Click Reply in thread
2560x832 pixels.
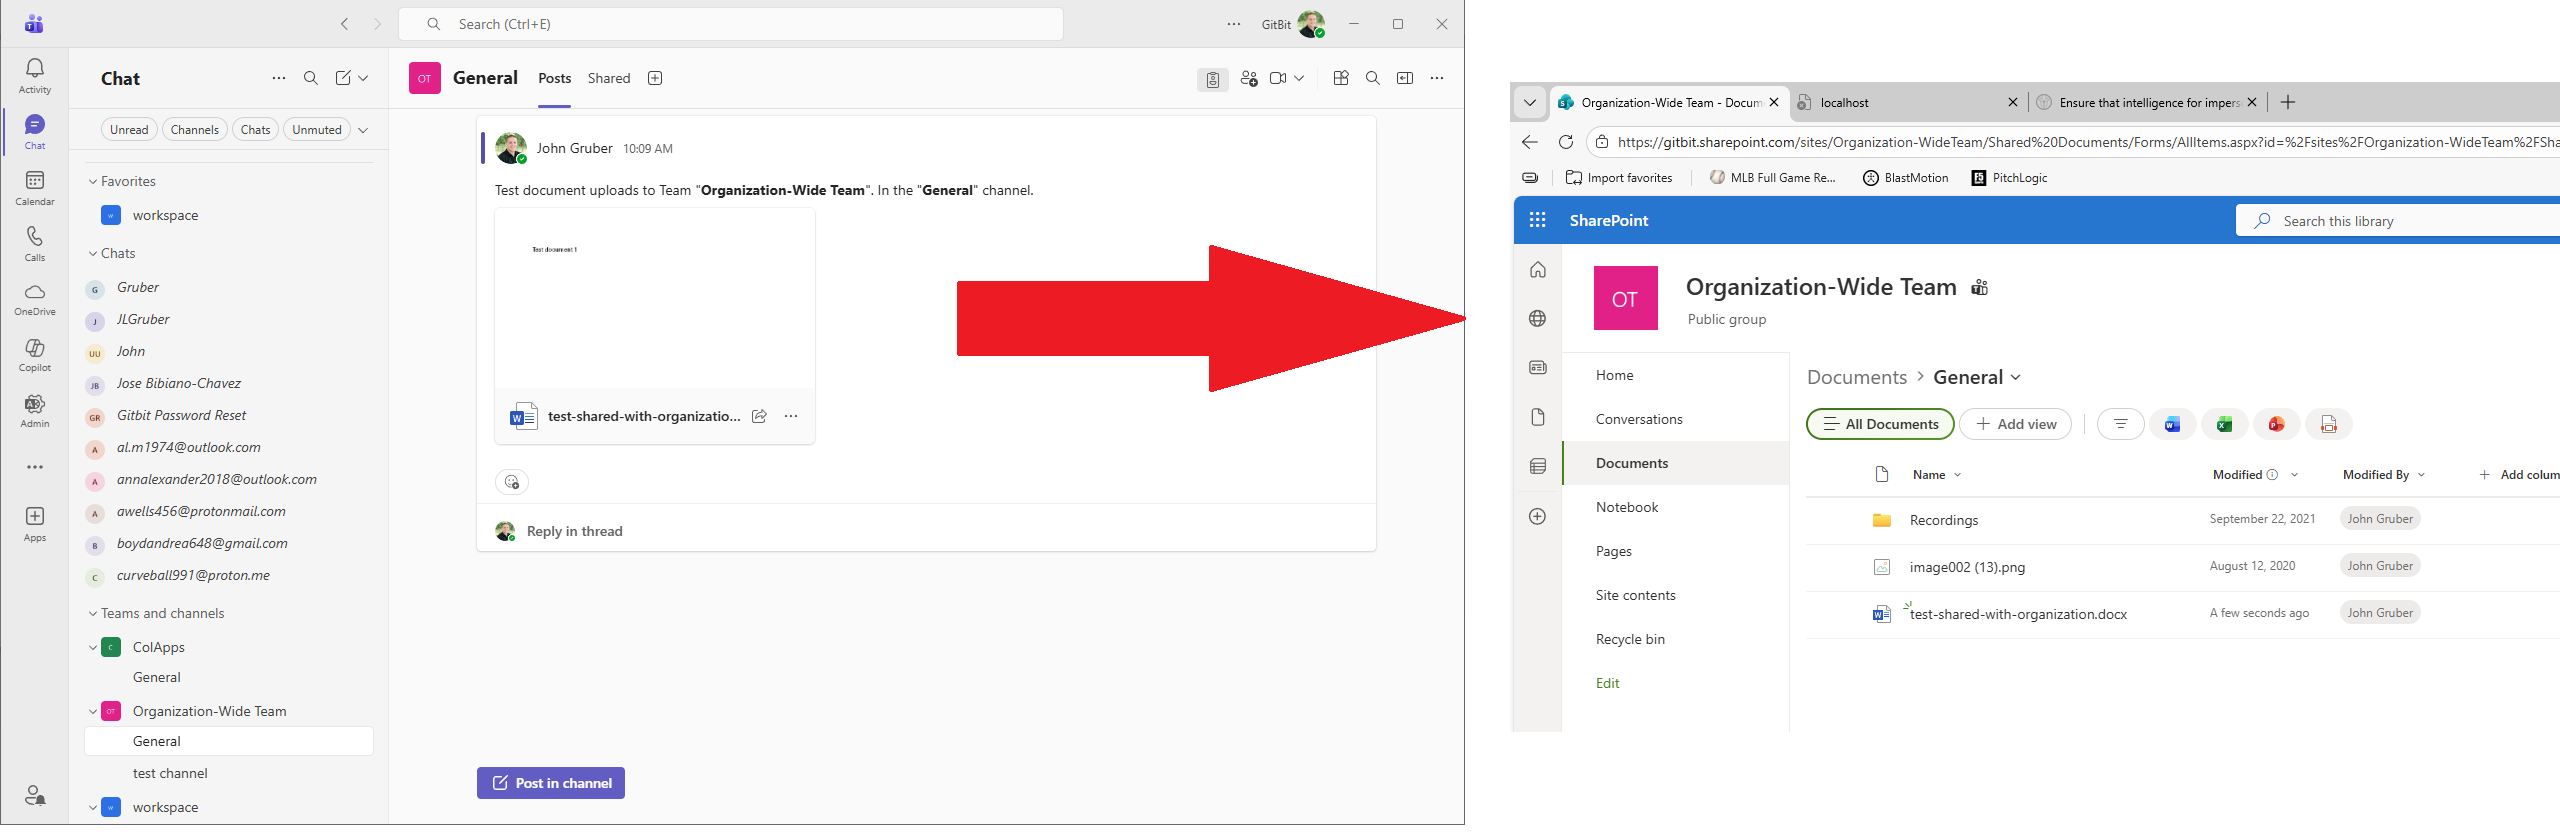pyautogui.click(x=574, y=531)
